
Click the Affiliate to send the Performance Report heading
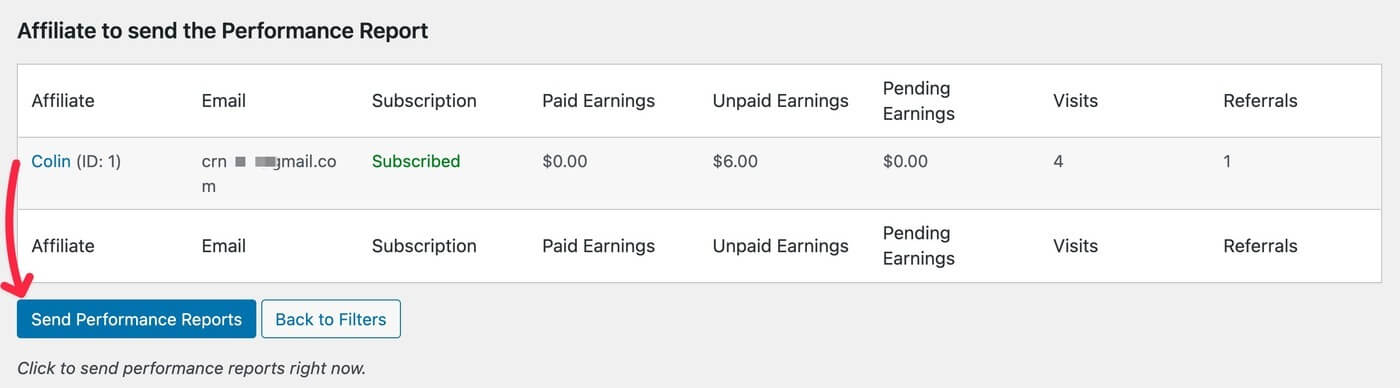(223, 31)
